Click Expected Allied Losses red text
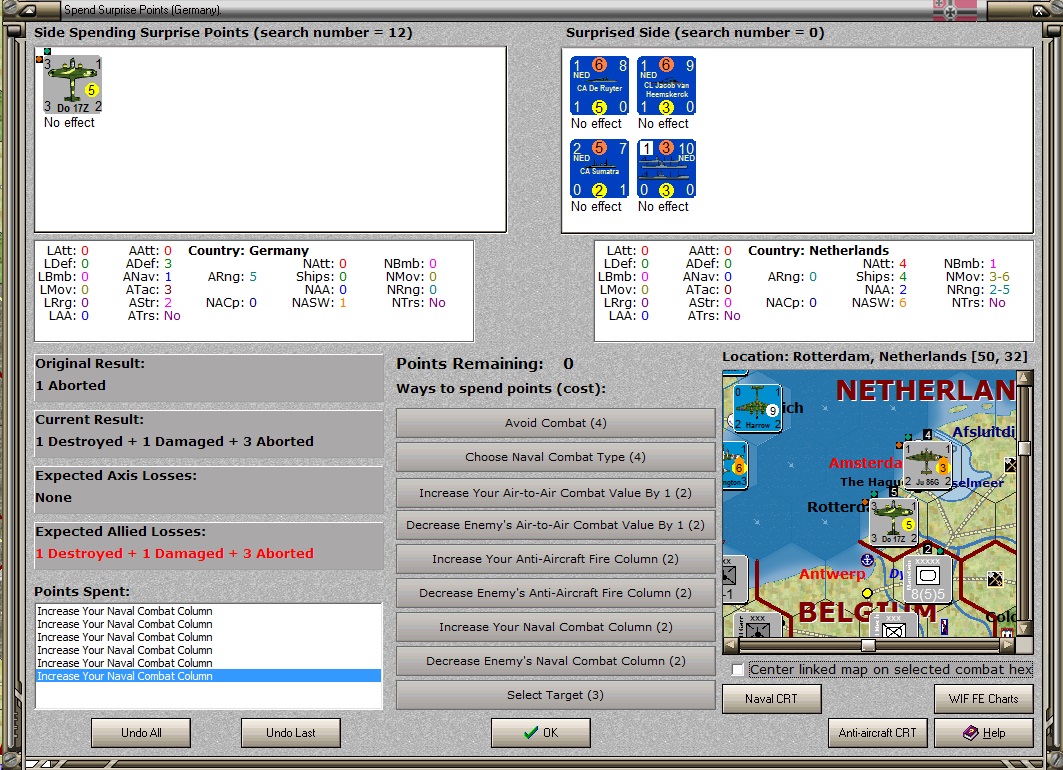 [x=174, y=553]
